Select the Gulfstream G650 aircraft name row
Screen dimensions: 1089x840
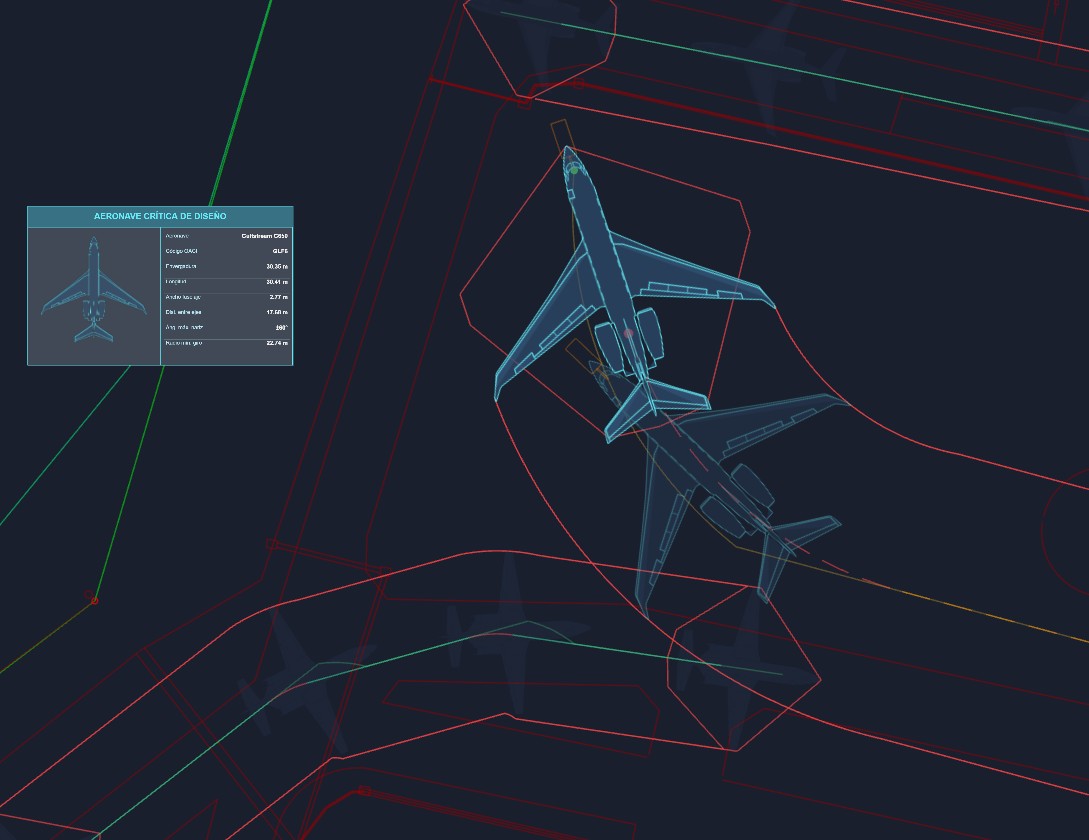226,236
